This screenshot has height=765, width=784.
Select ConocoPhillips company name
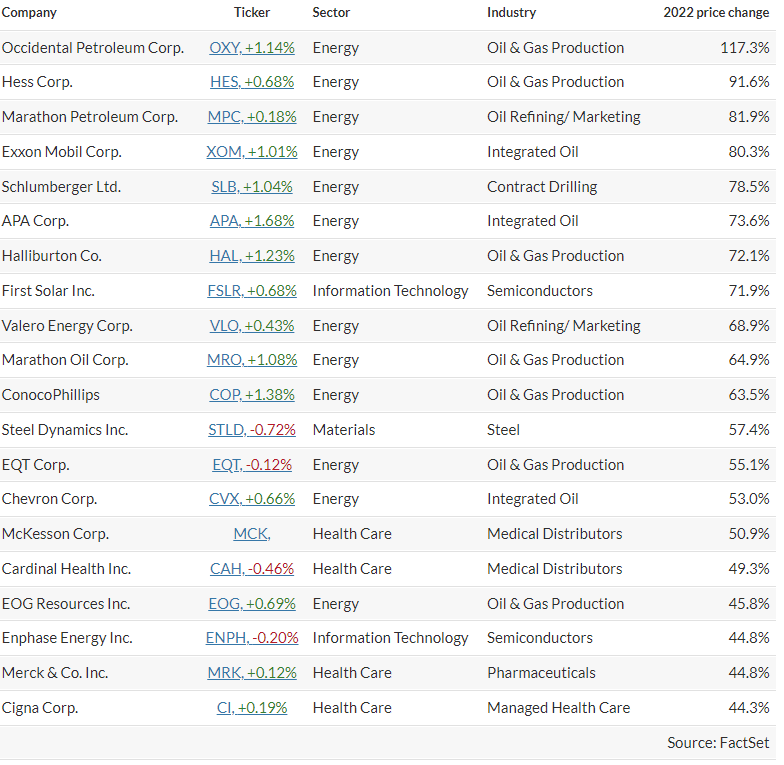(x=50, y=395)
